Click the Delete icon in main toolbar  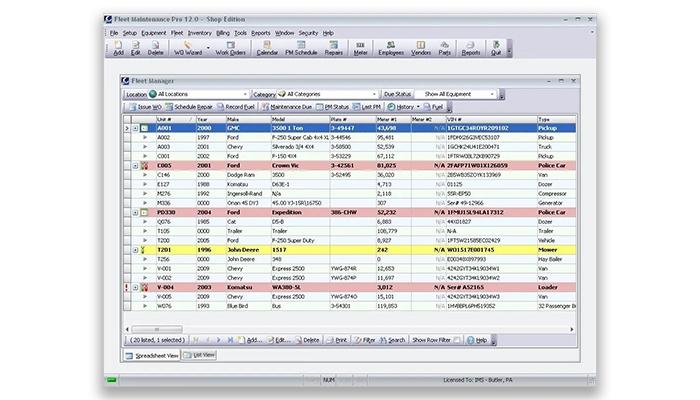point(155,48)
